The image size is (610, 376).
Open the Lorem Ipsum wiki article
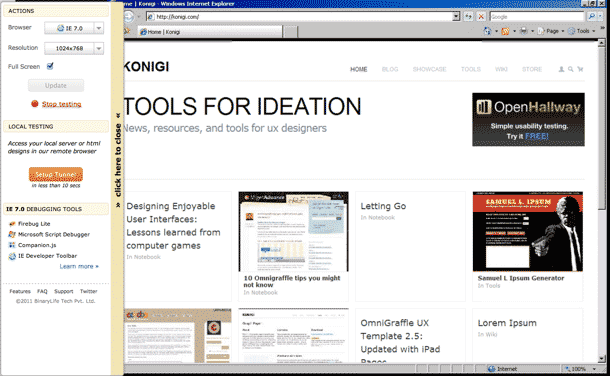(507, 323)
